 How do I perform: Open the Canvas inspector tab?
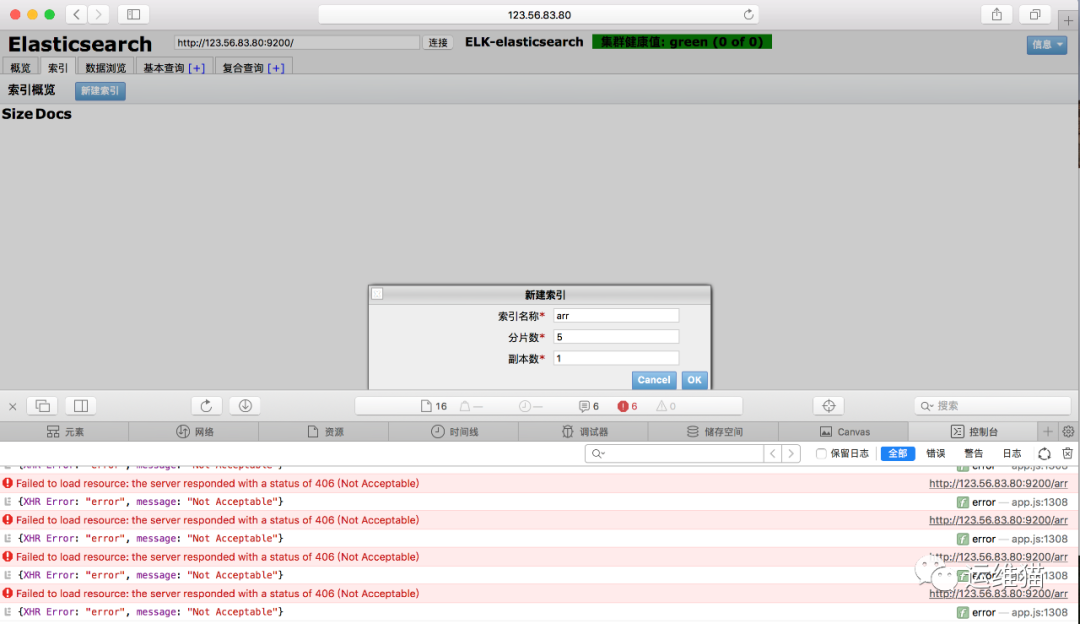[x=844, y=432]
